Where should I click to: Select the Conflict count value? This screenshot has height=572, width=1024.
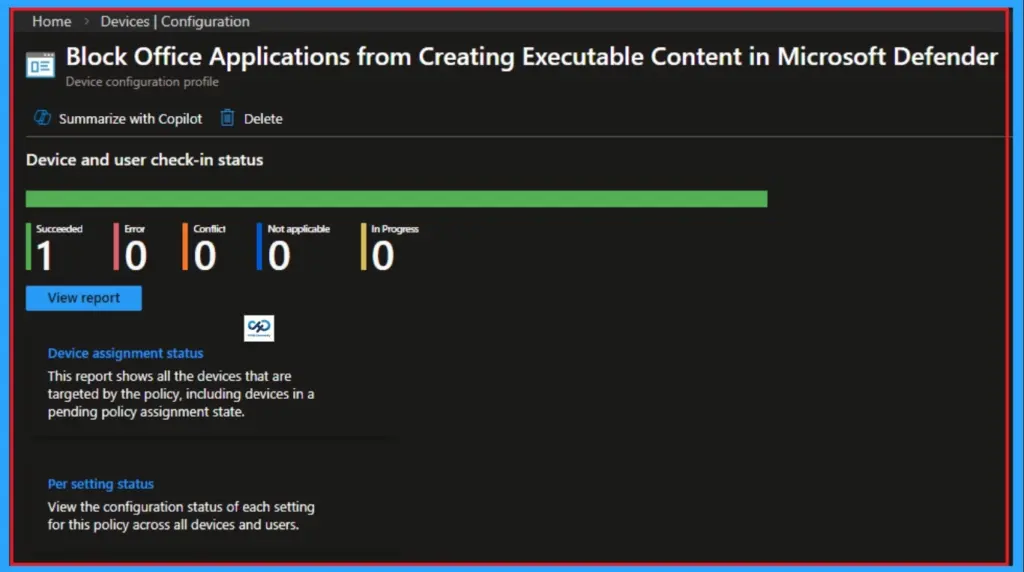pyautogui.click(x=205, y=256)
